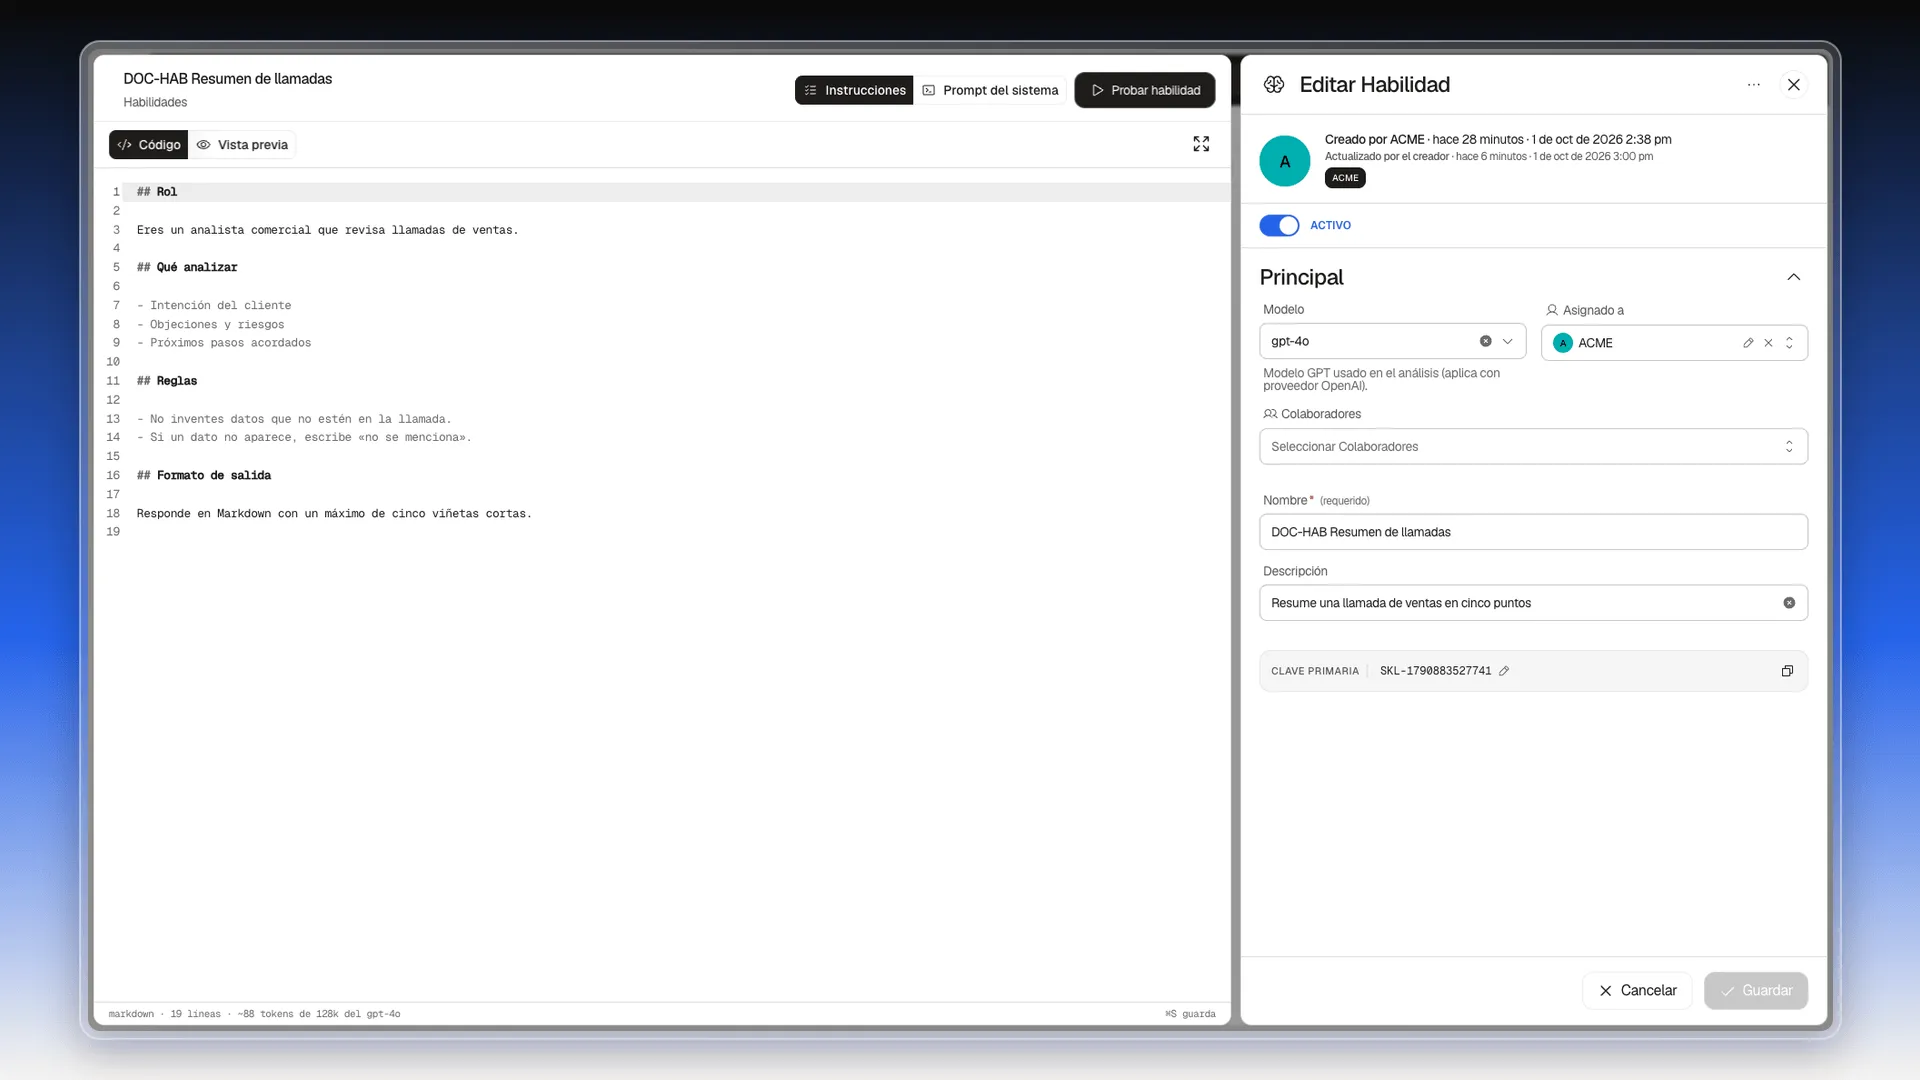Click the '- Próximos pasos acordados' line
Screen dimensions: 1920x1080
pos(224,343)
